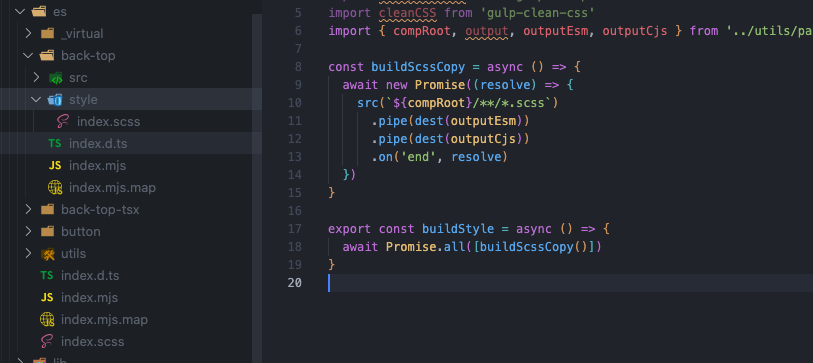Viewport: 813px width, 363px height.
Task: Click the TS icon of root index.d.ts
Action: [47, 276]
